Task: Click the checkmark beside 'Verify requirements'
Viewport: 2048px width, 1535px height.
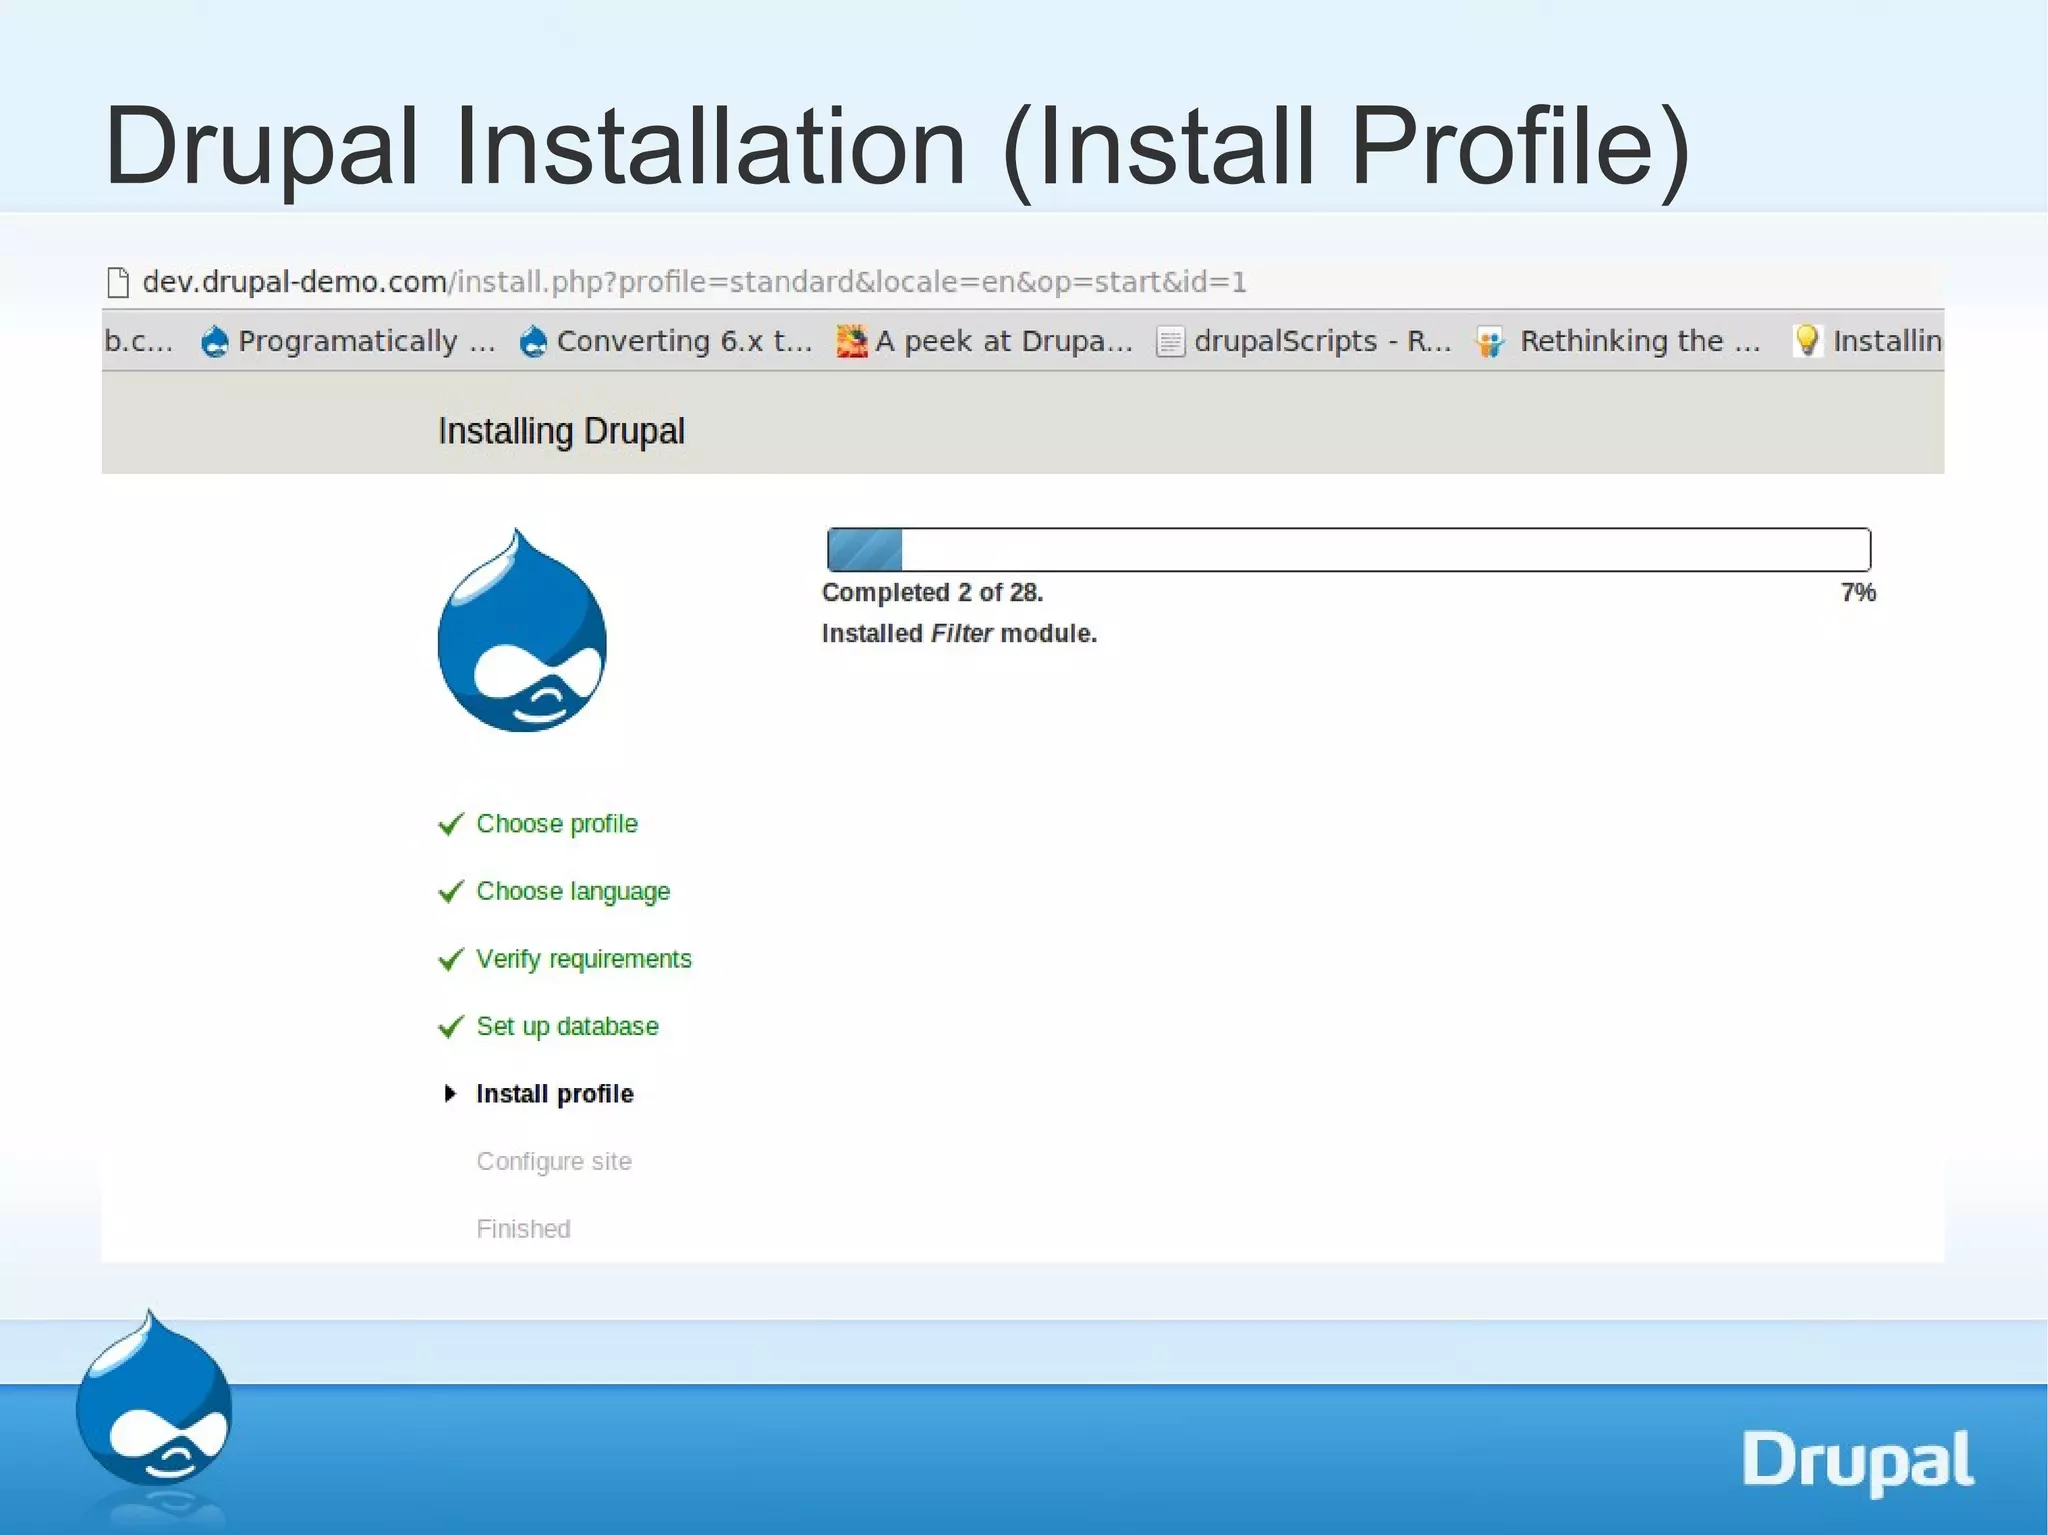Action: coord(451,960)
